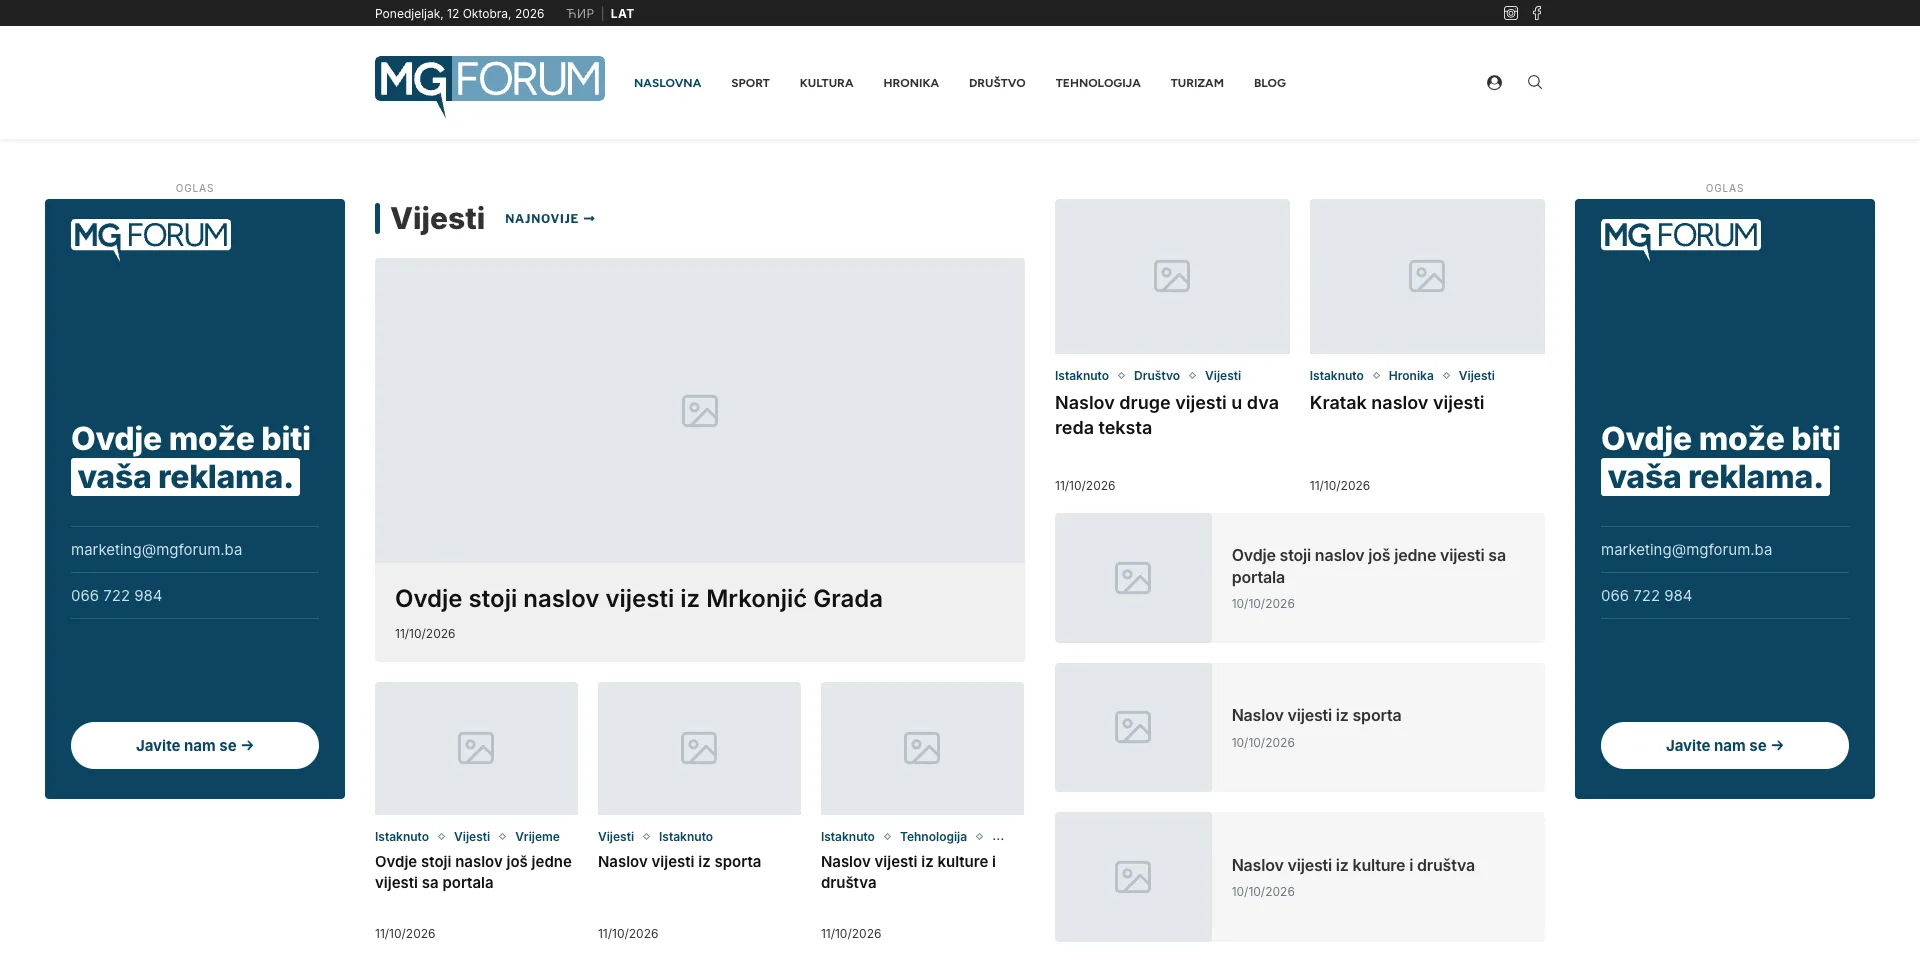Select Društvo category tag
Viewport: 1920px width, 960px height.
click(x=1157, y=376)
